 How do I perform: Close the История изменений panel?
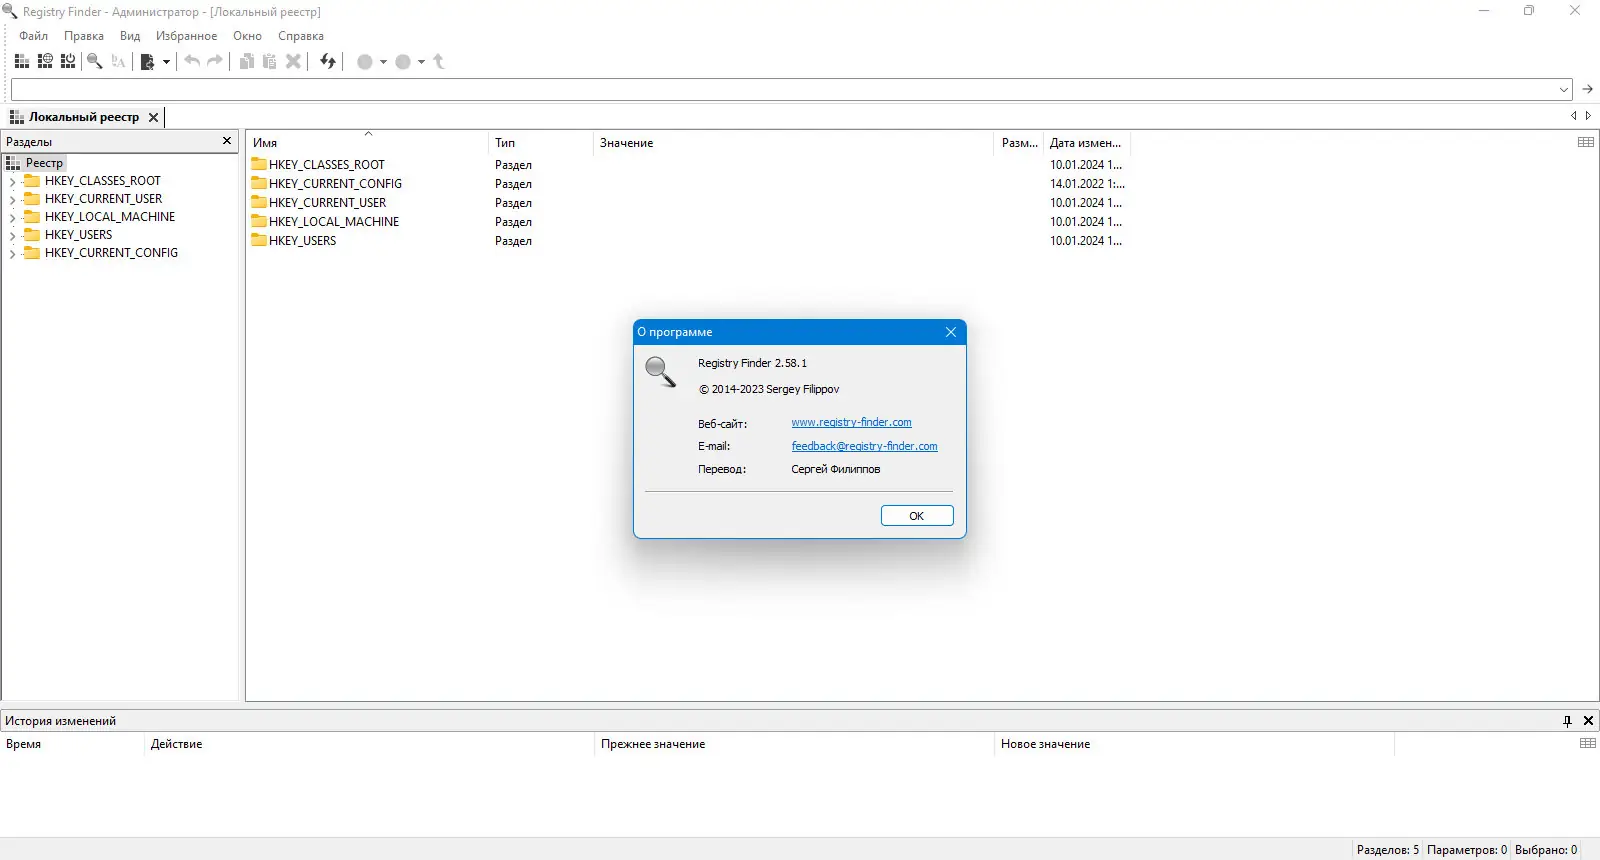point(1588,721)
